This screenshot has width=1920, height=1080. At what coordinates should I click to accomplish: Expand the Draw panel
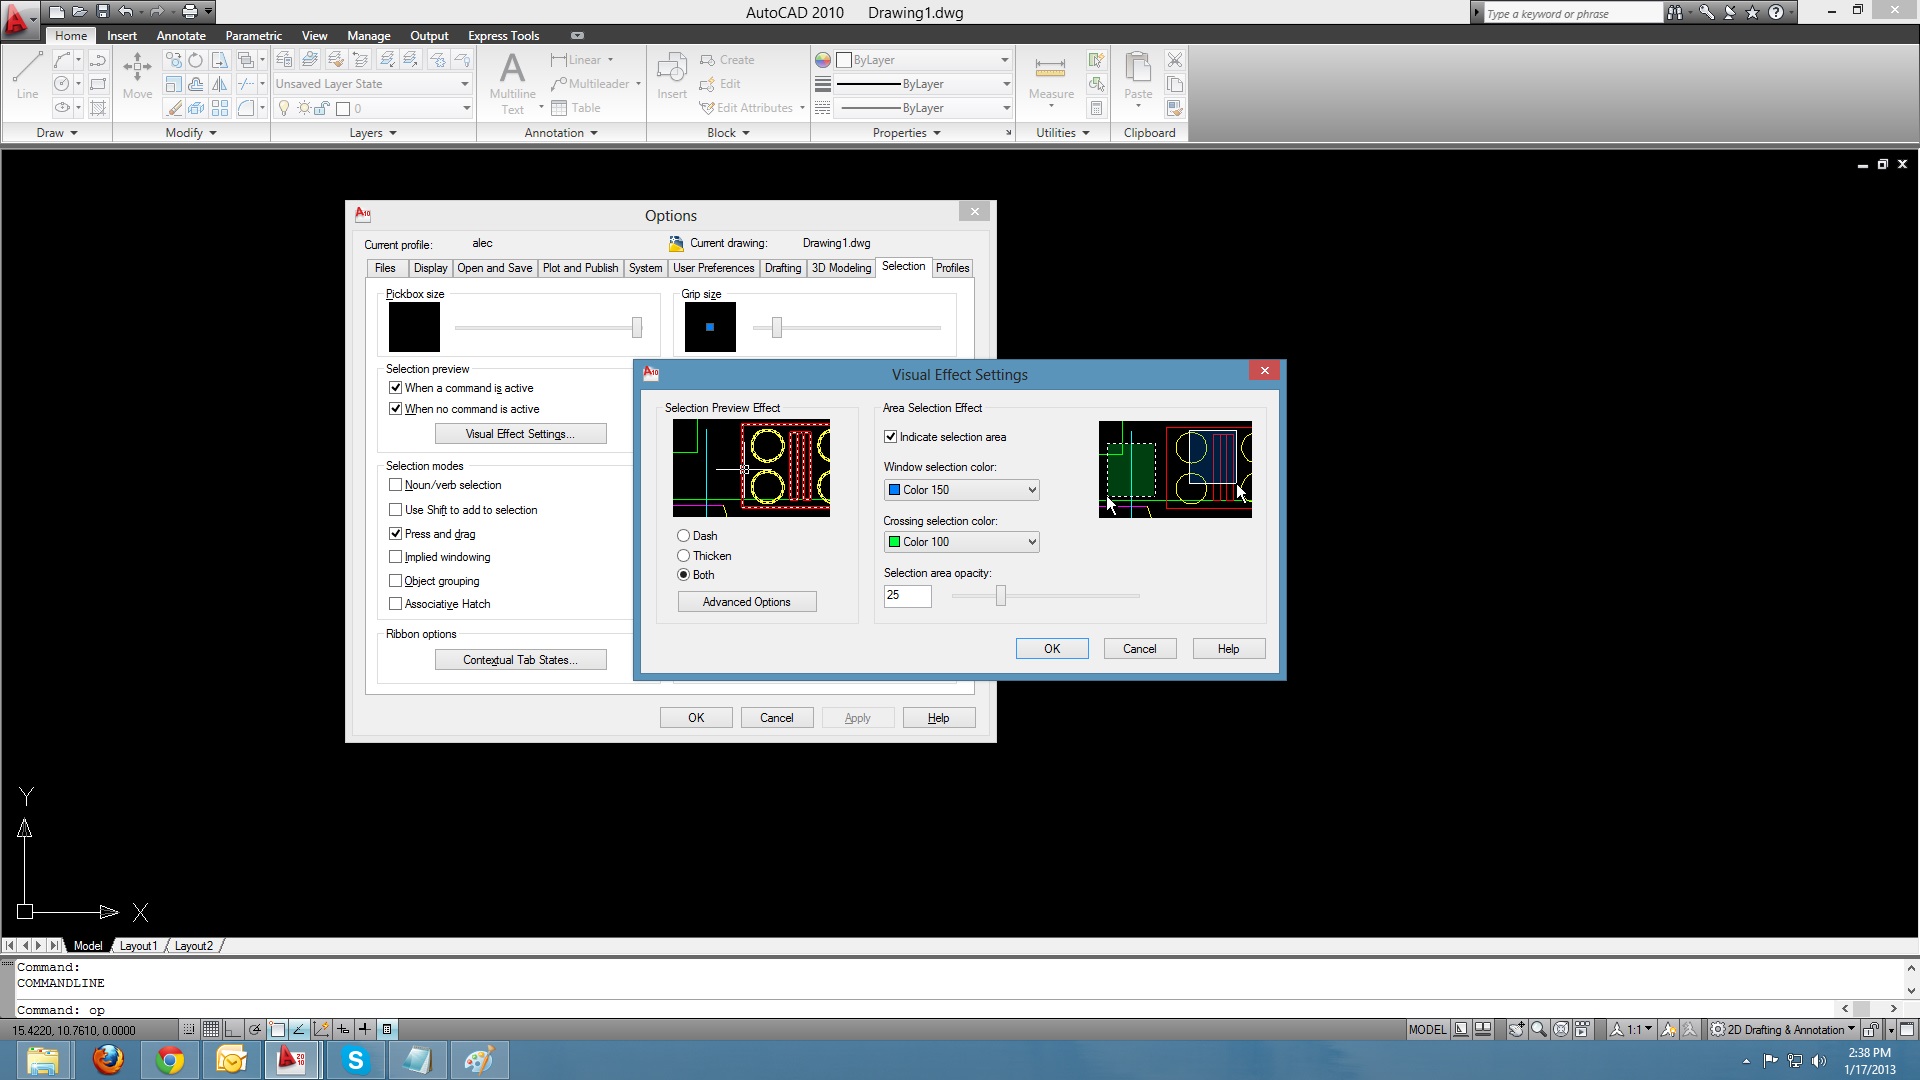pyautogui.click(x=57, y=133)
